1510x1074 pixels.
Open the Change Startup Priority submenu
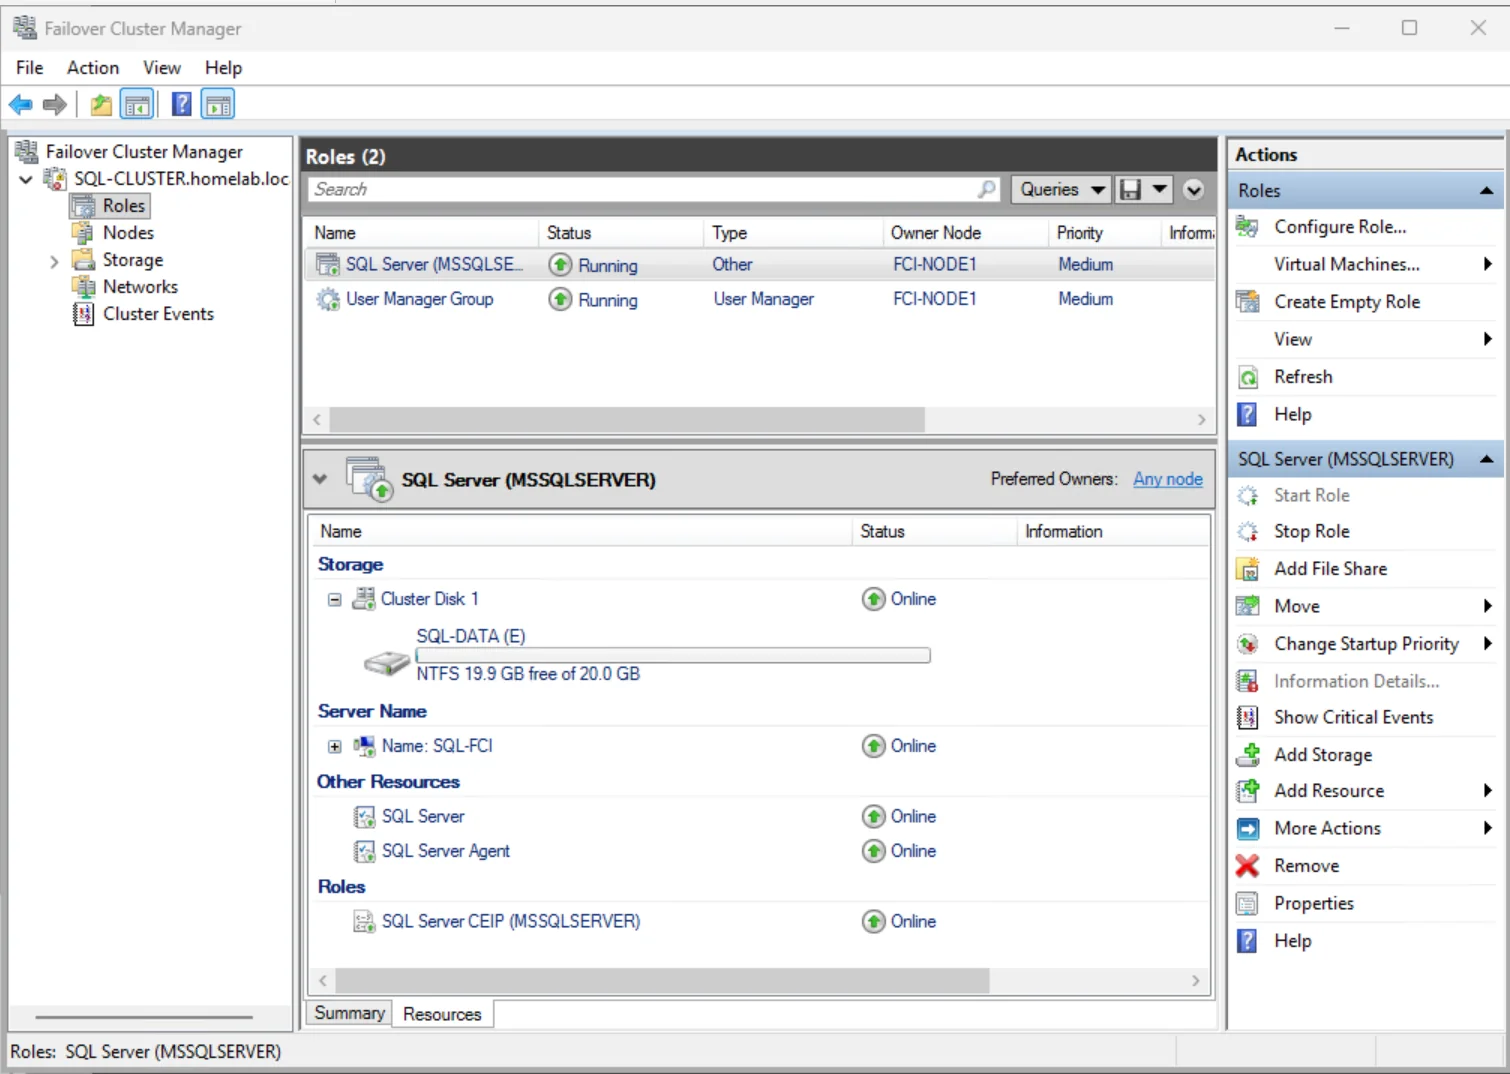pos(1366,644)
